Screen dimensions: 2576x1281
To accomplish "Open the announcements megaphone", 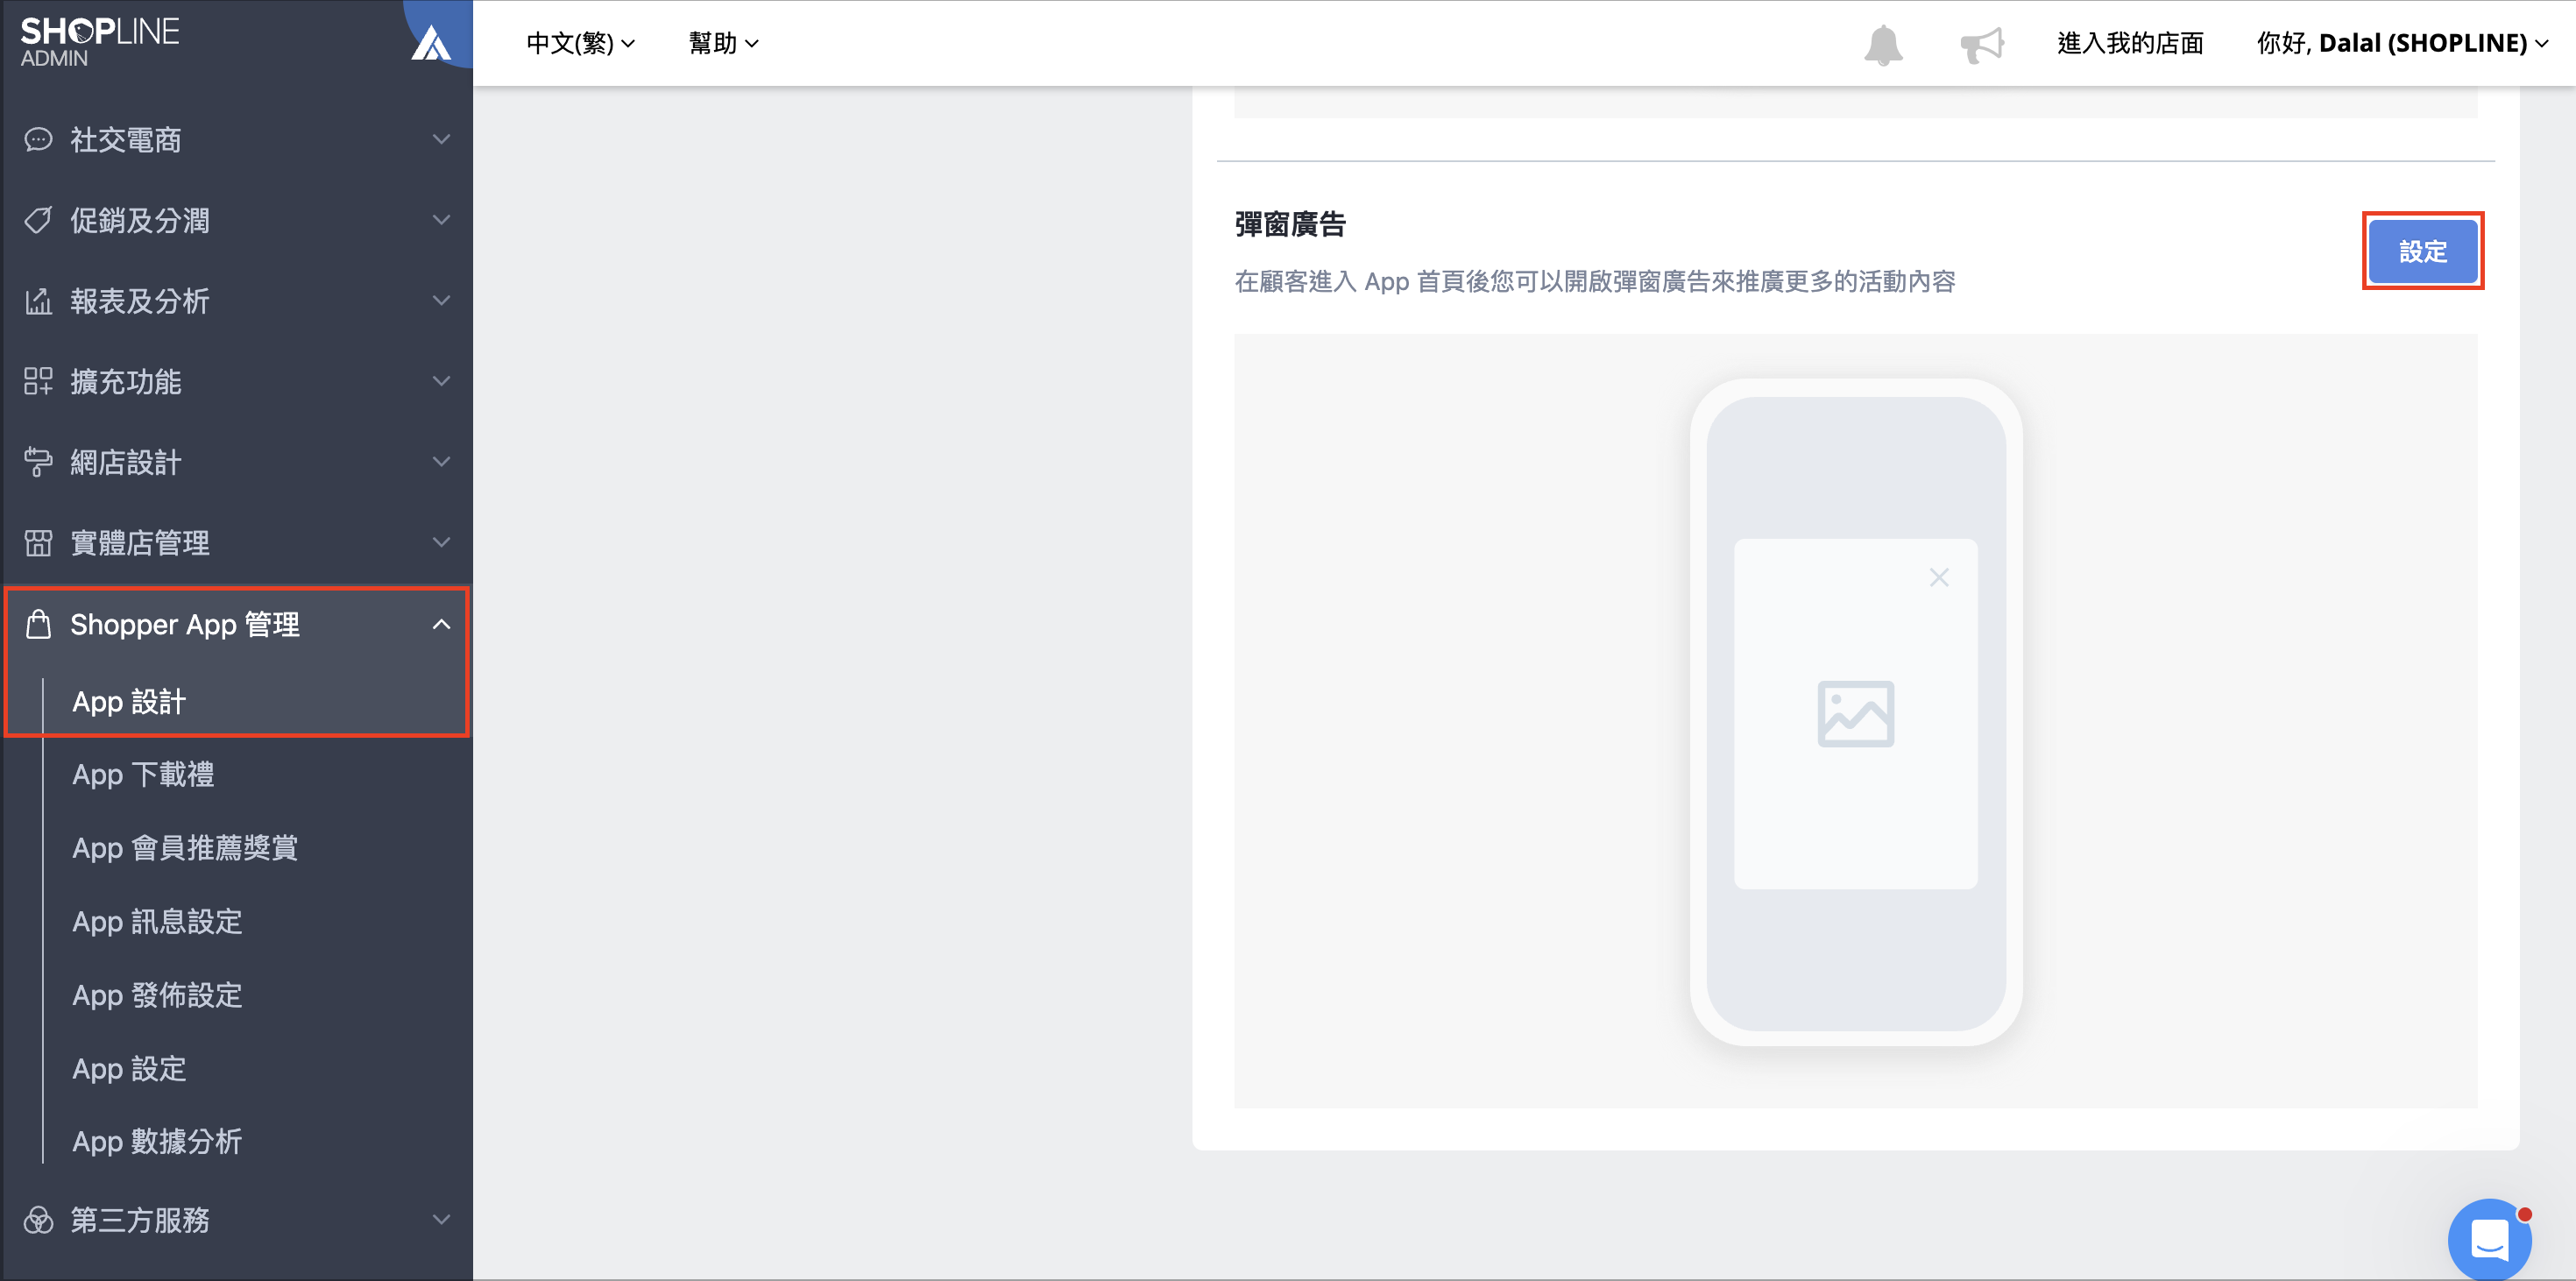I will point(1982,44).
